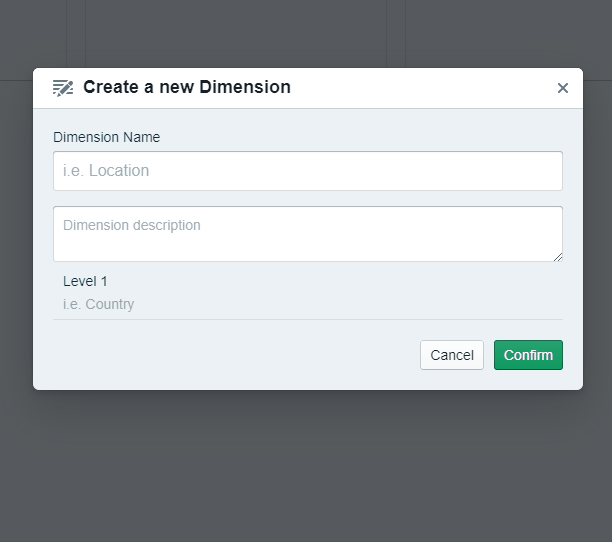Focus the Dimension Name input field
This screenshot has height=542, width=612.
(308, 171)
